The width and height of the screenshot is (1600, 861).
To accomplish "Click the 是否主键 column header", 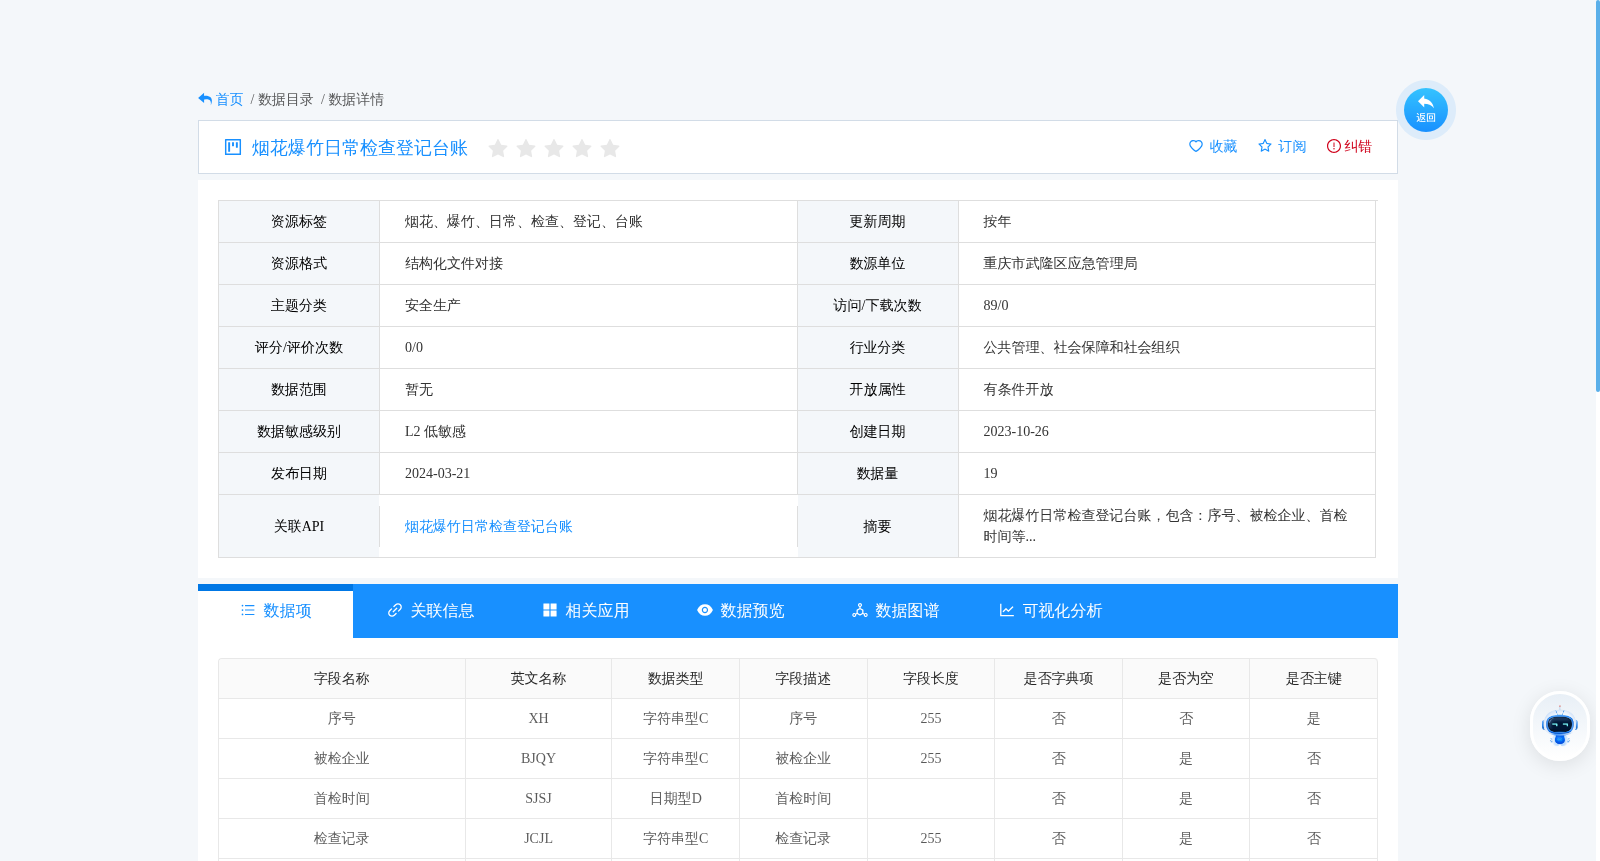I will tap(1313, 678).
